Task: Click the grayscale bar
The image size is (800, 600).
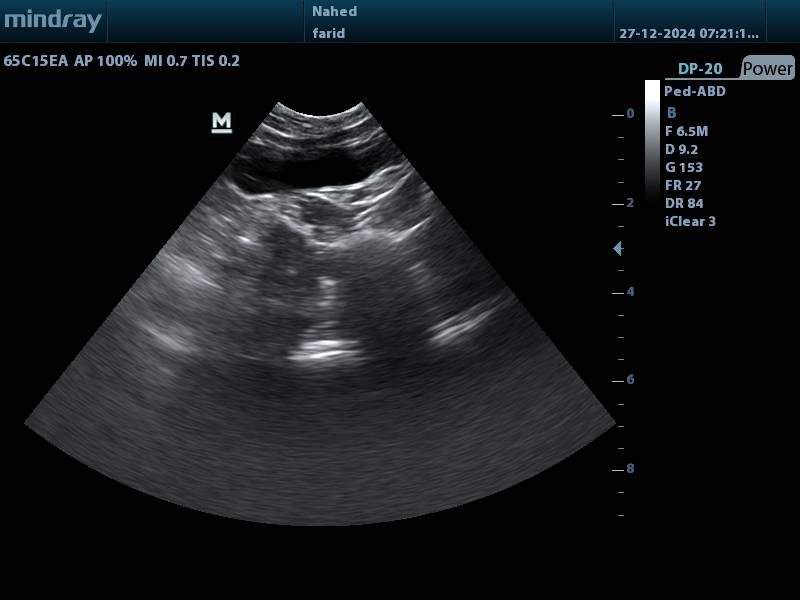Action: coord(652,143)
